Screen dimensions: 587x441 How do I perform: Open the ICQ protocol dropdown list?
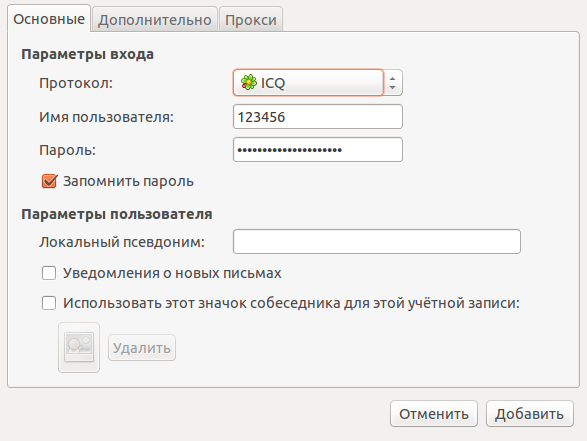(x=317, y=82)
